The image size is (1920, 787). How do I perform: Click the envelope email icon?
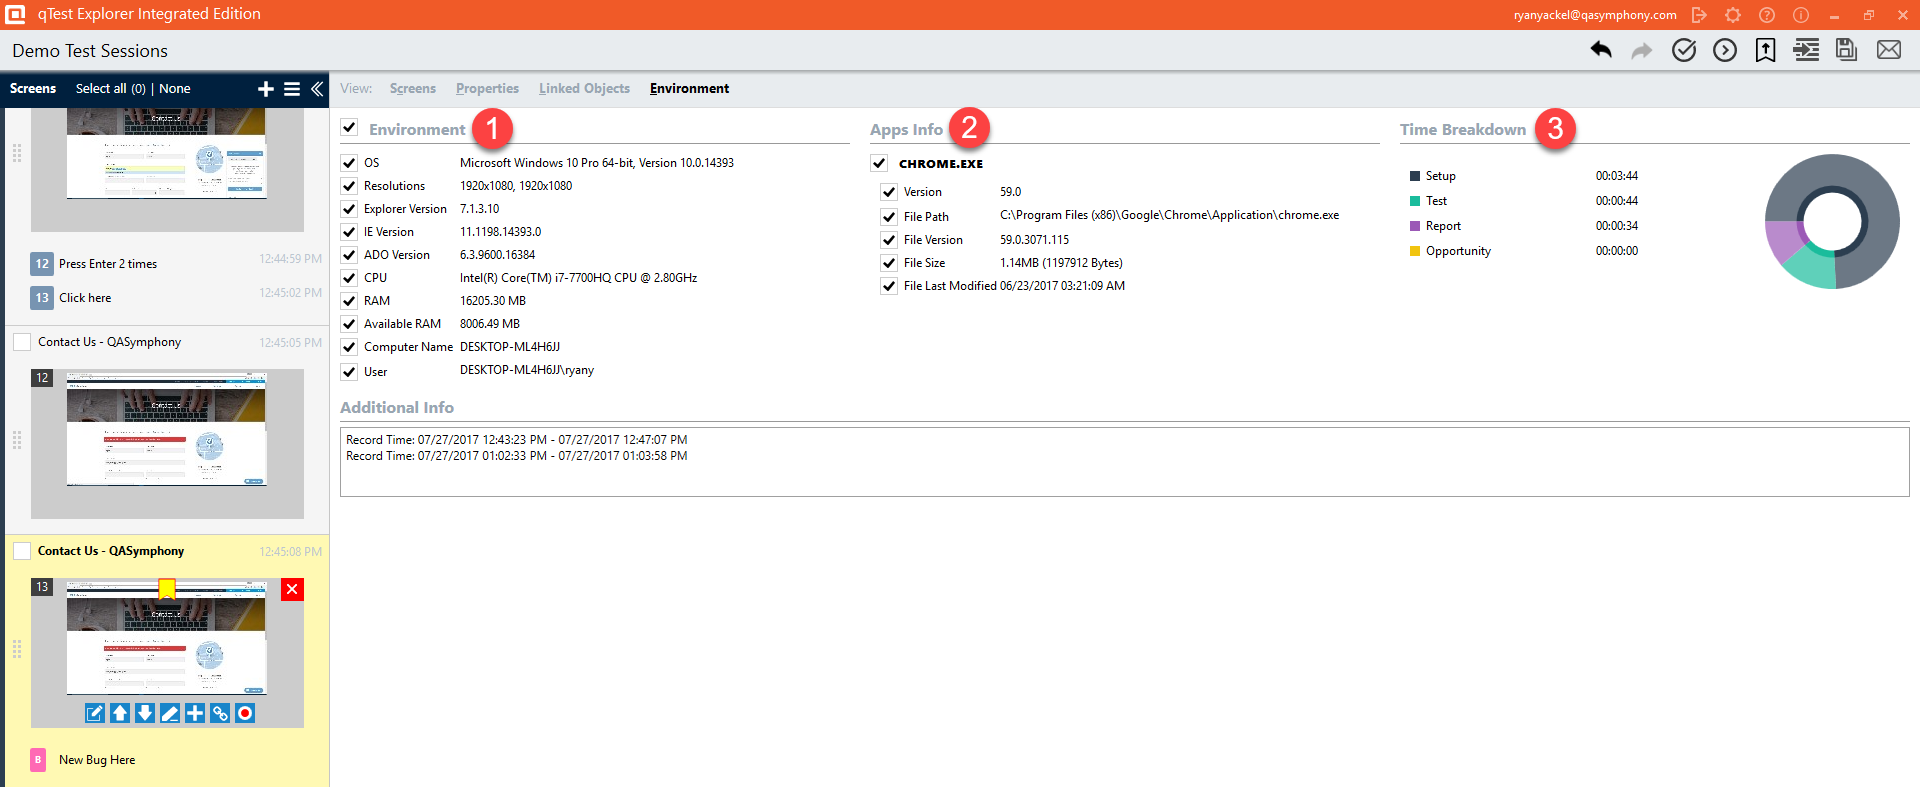[x=1889, y=50]
